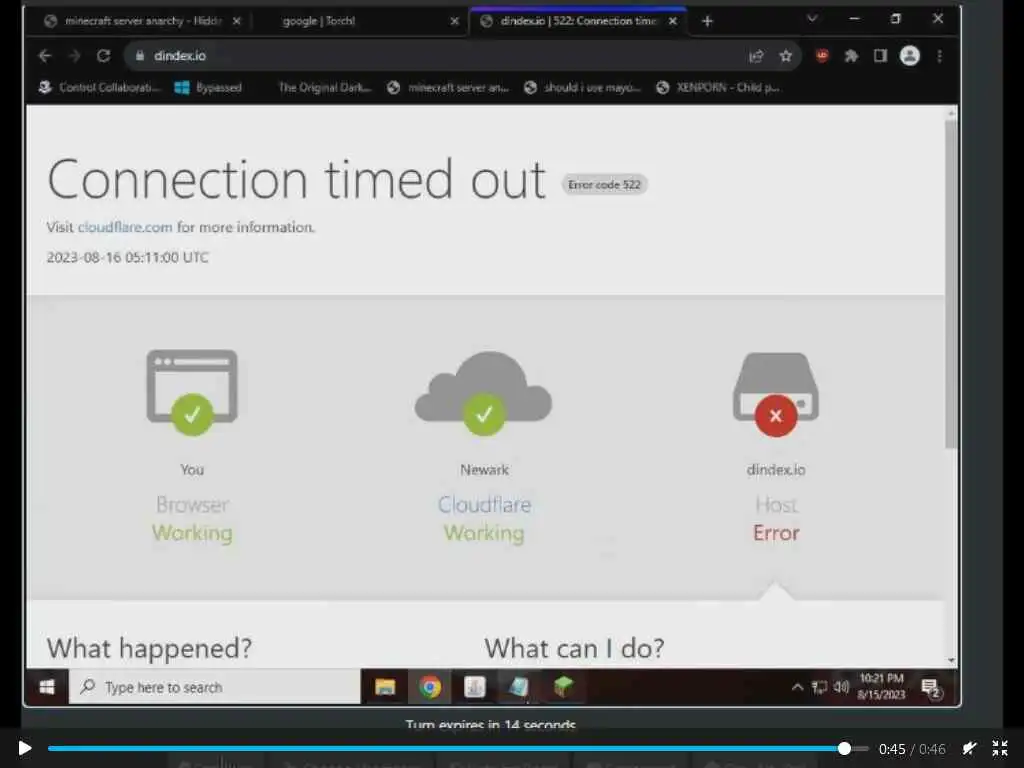
Task: Open the notification center icon
Action: pos(931,688)
